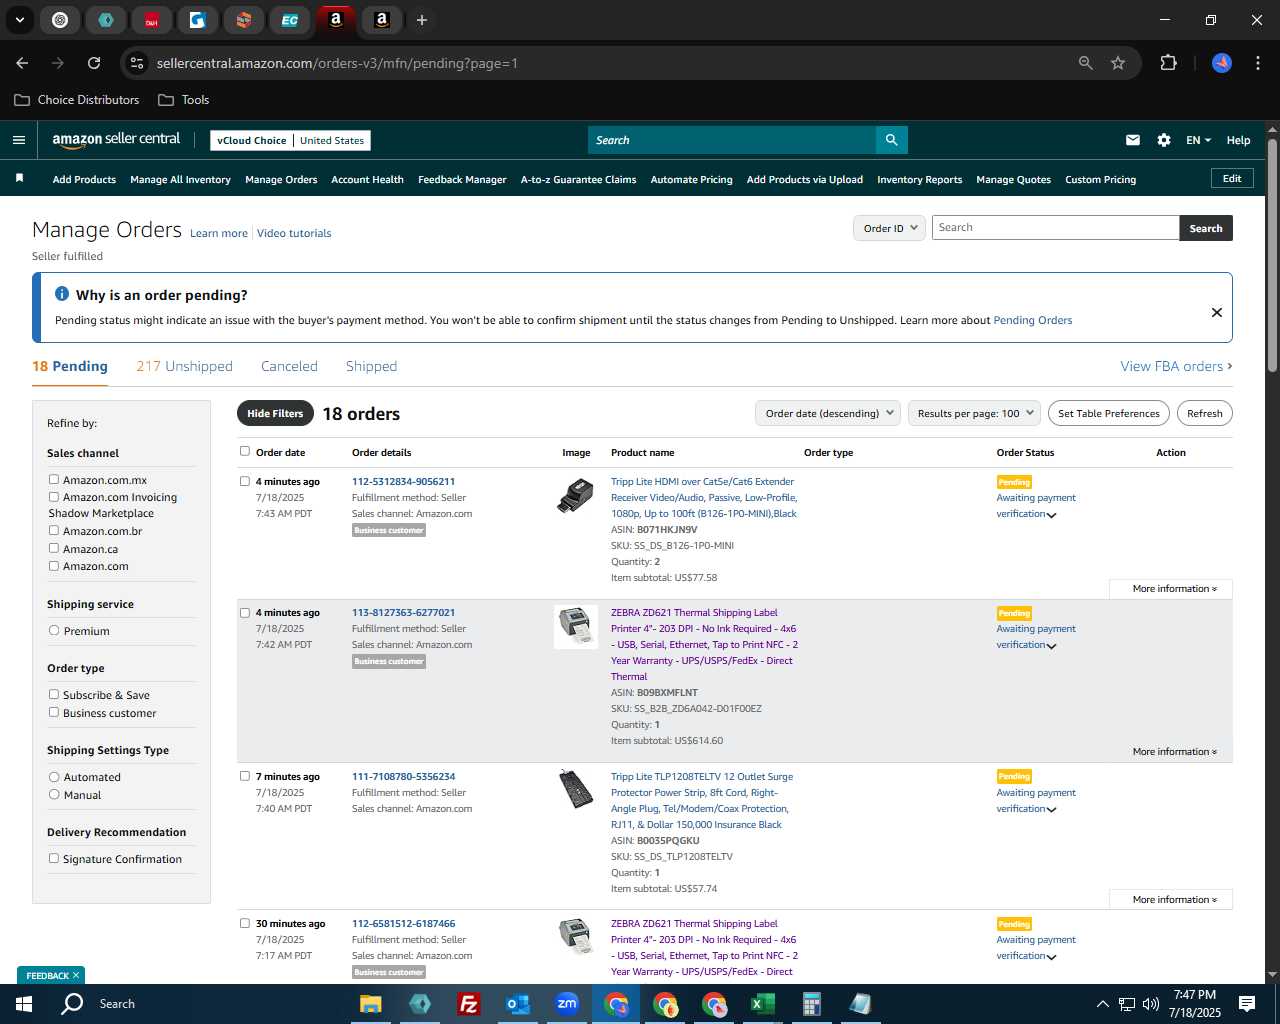Reload the page with browser refresh icon

(x=94, y=63)
